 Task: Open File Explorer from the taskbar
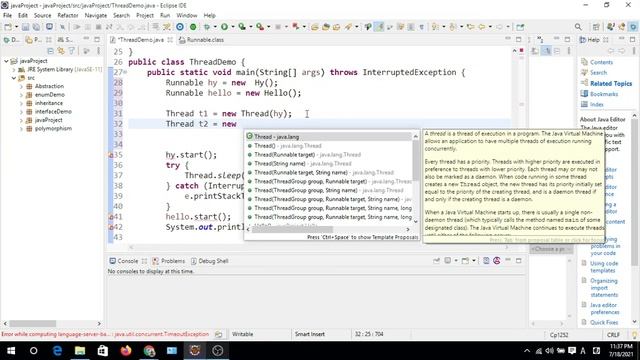coord(80,351)
